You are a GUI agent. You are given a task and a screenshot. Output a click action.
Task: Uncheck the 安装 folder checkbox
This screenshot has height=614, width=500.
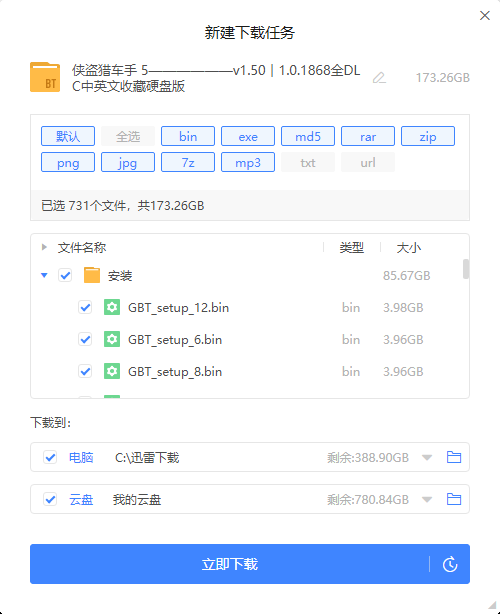pyautogui.click(x=65, y=275)
